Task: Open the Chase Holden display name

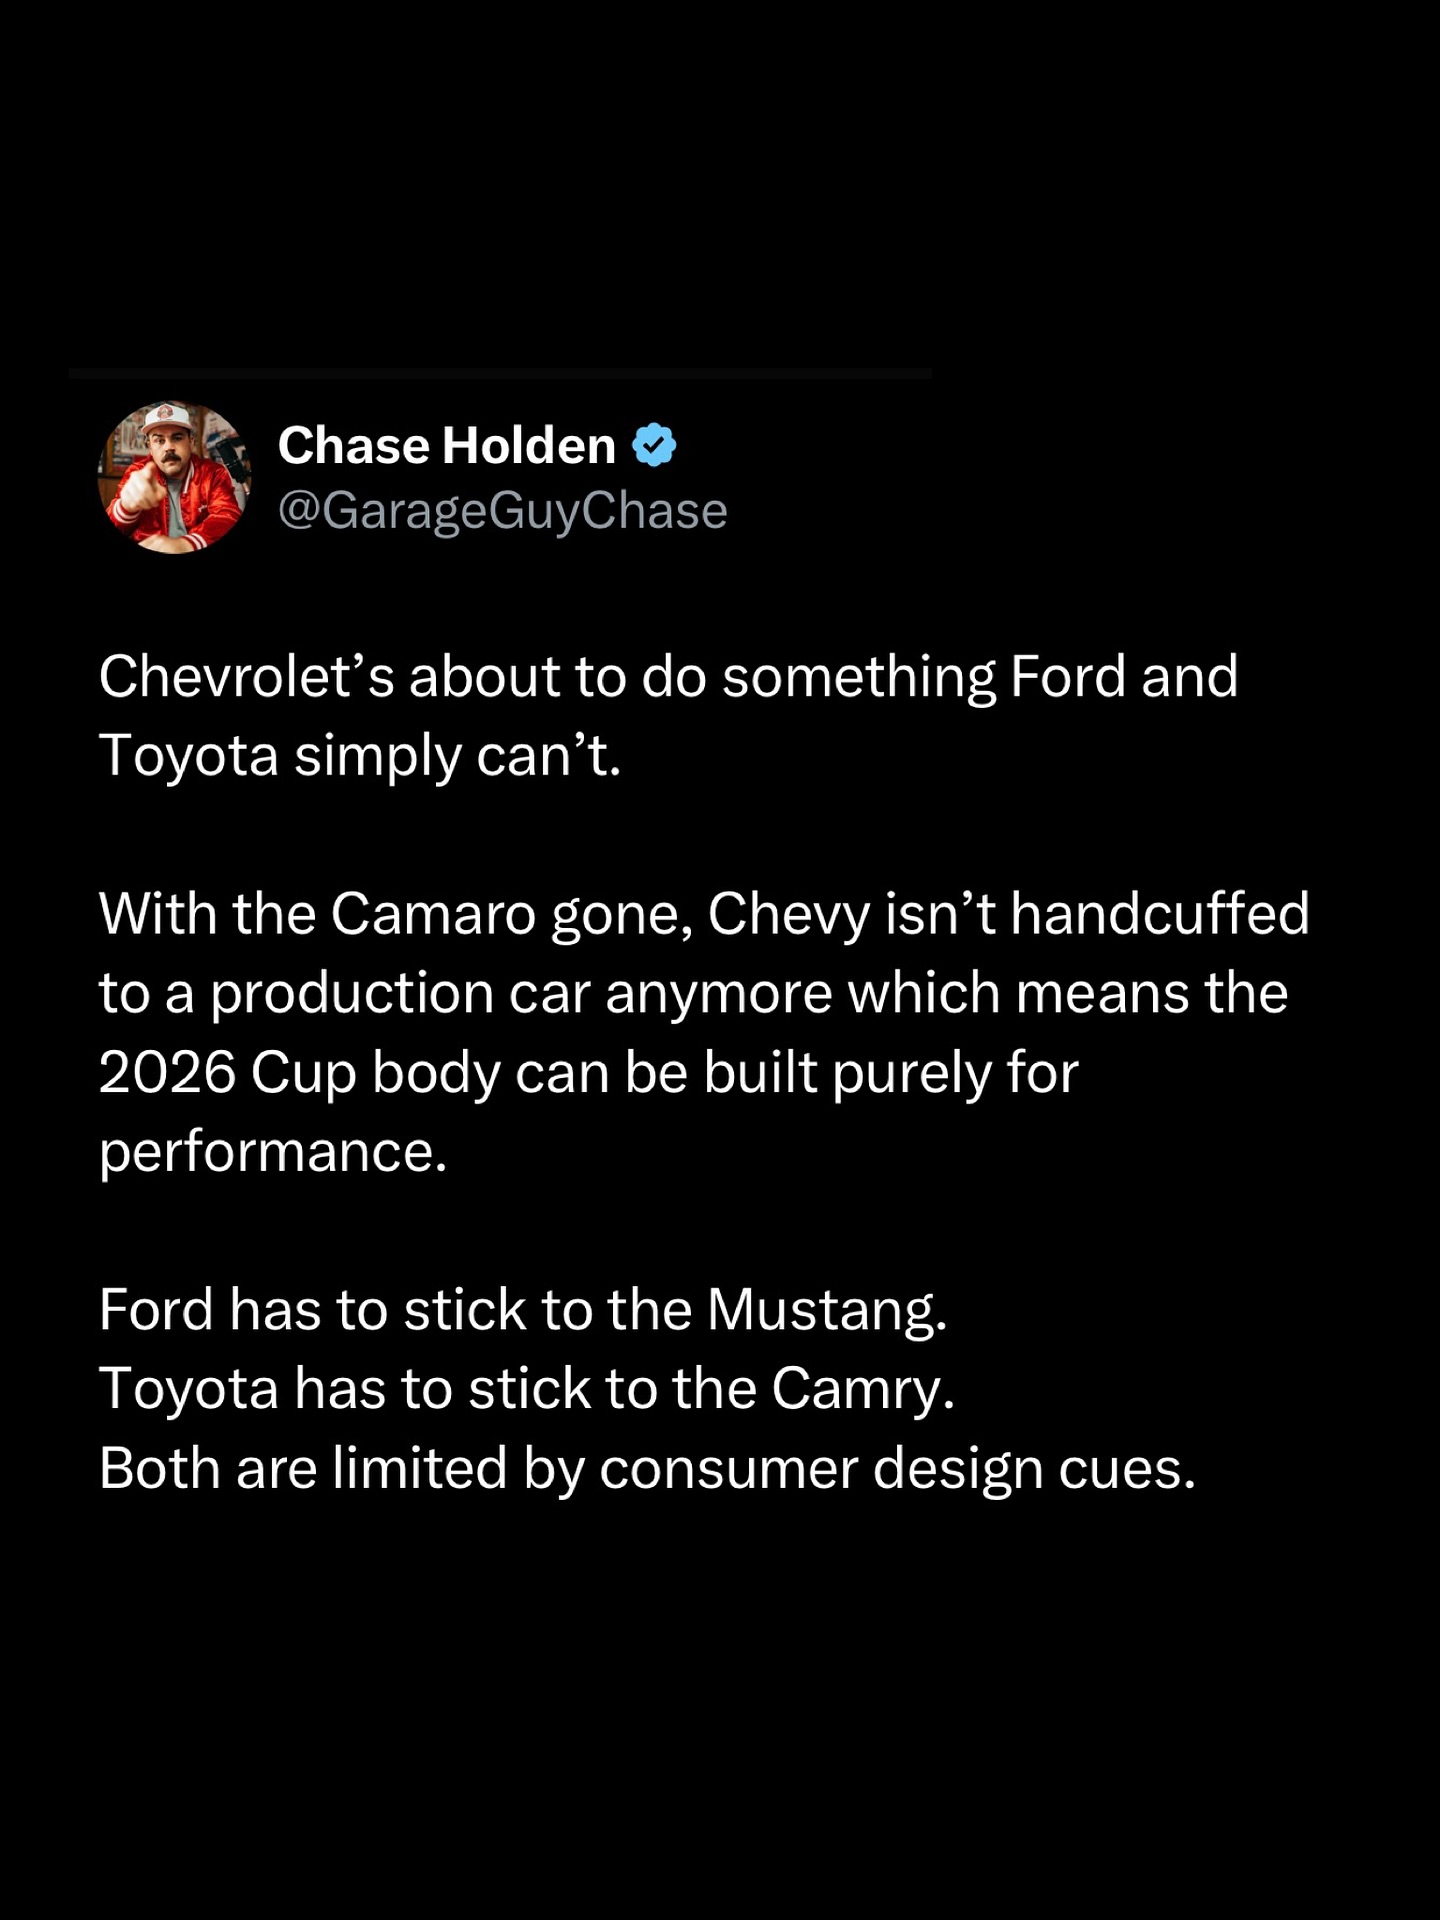Action: (x=446, y=445)
